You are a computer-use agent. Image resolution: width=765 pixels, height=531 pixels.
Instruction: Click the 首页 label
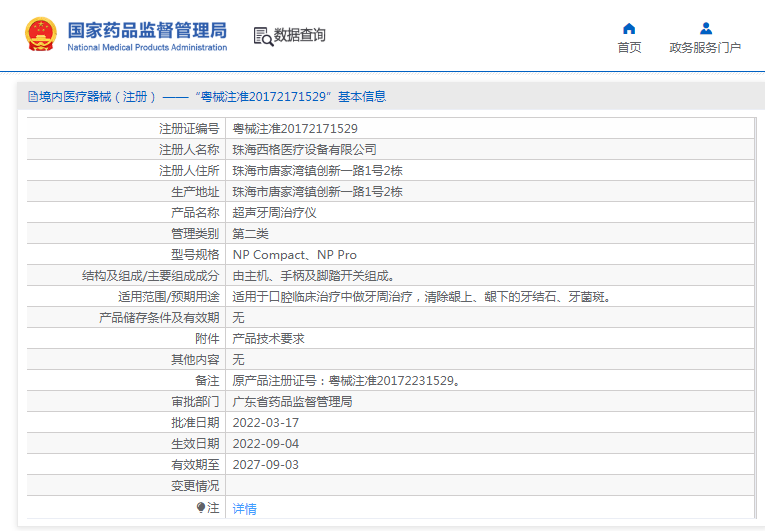tap(629, 47)
